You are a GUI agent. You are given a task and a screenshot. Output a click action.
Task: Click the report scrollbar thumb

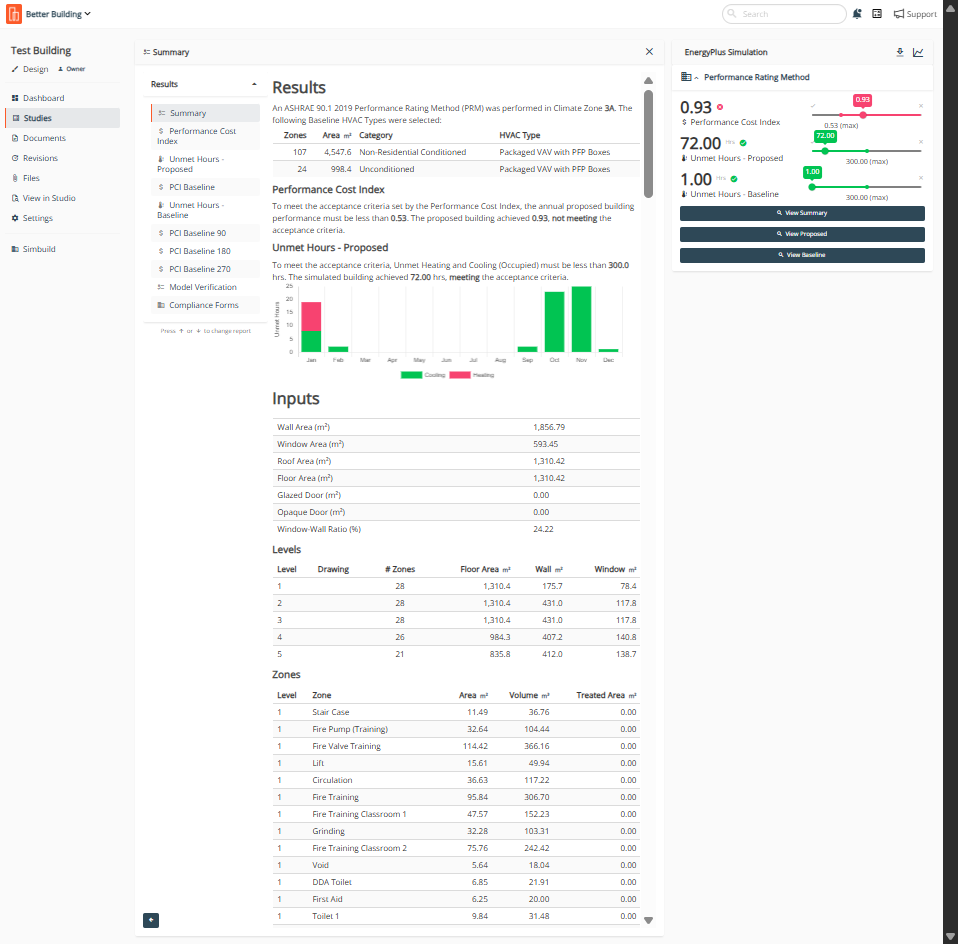coord(648,144)
